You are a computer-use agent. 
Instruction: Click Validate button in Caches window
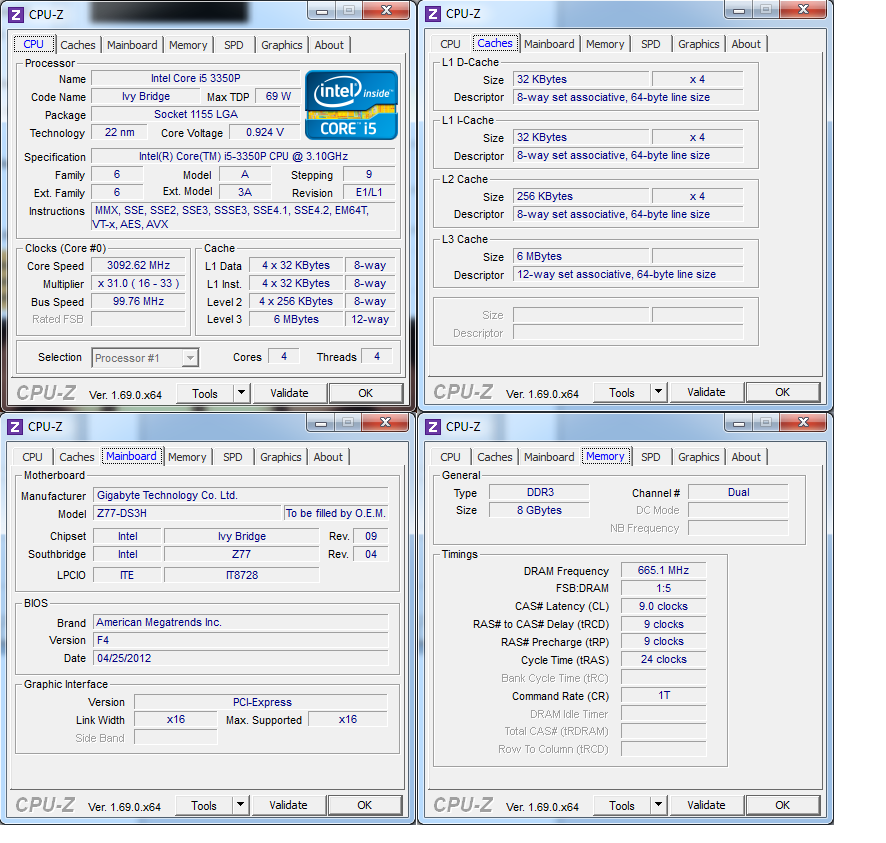[x=706, y=392]
